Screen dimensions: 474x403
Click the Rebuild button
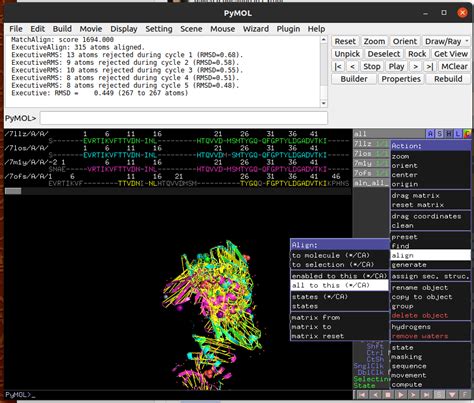(x=448, y=79)
